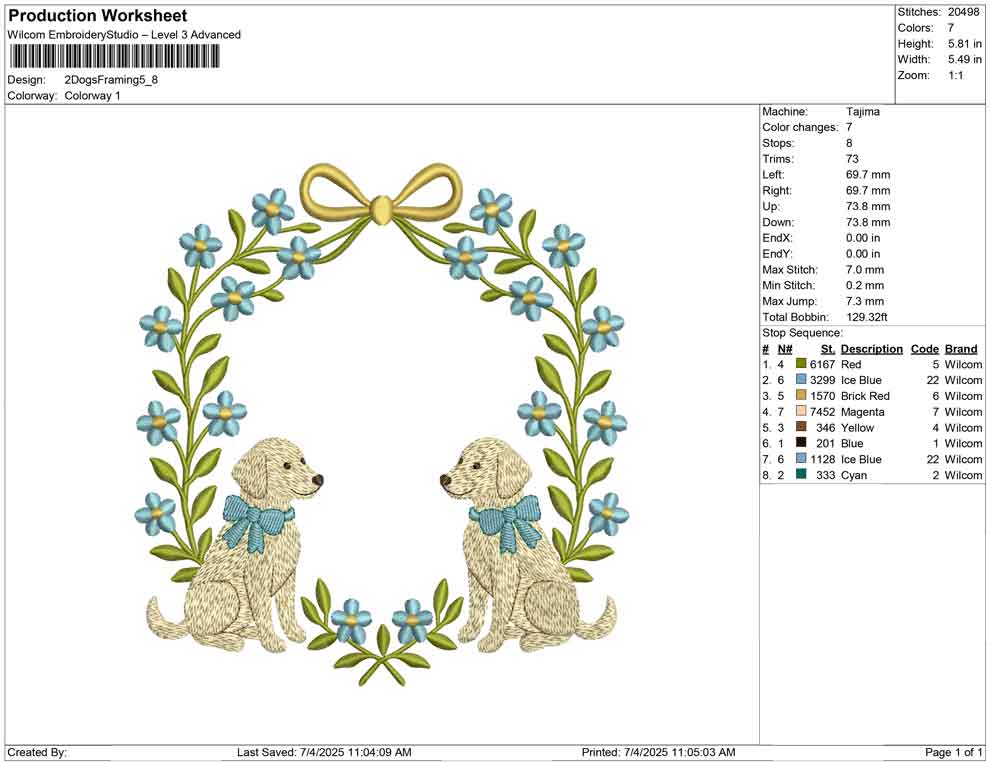
Task: Click the Width value '5.49 in'
Action: point(964,59)
